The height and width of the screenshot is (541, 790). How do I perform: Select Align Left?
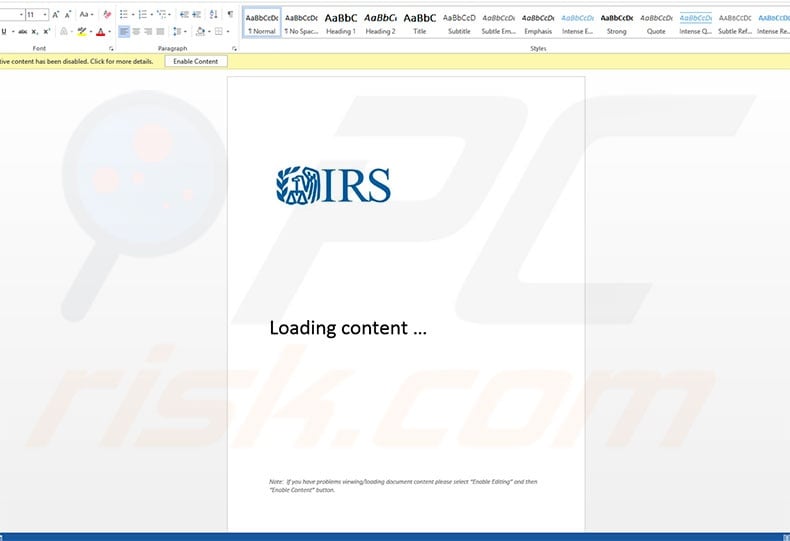pyautogui.click(x=124, y=32)
